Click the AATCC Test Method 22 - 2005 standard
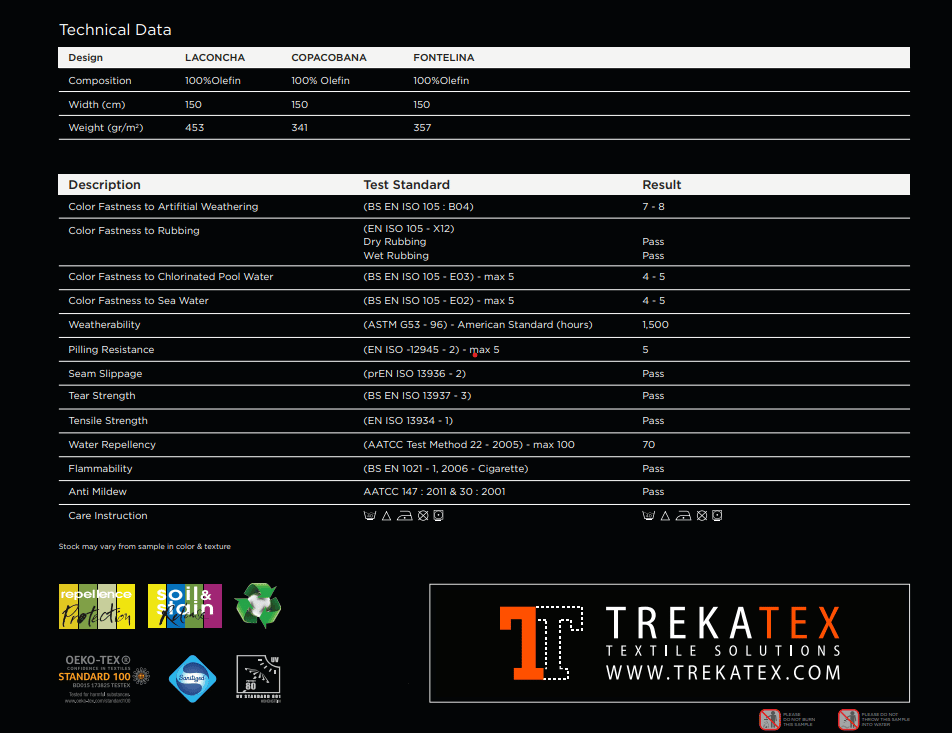The height and width of the screenshot is (733, 952). click(469, 445)
